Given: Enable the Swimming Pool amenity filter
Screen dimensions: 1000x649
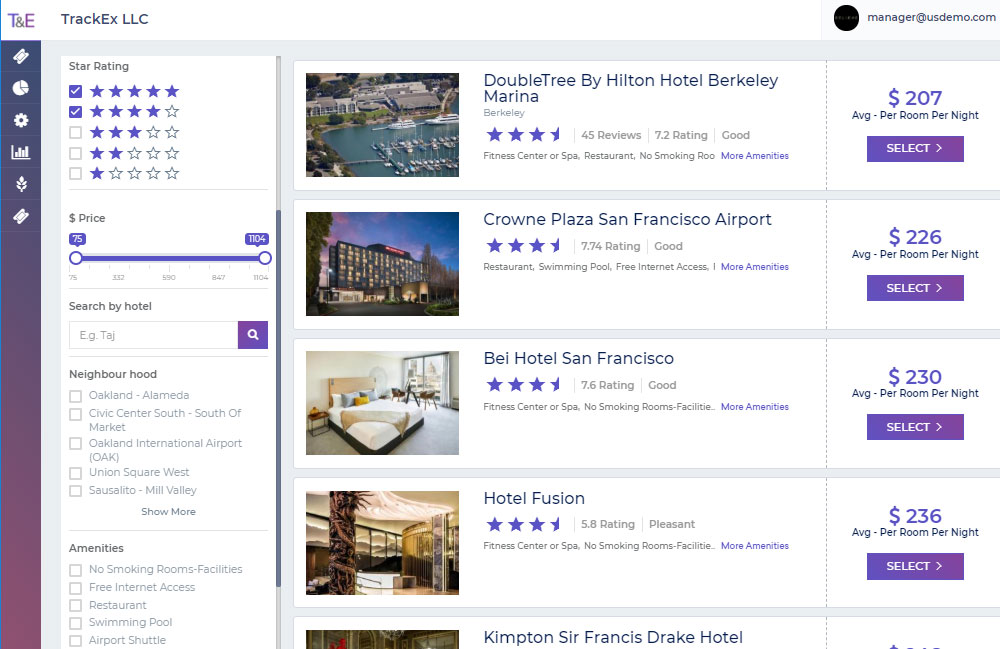Looking at the screenshot, I should pyautogui.click(x=75, y=623).
